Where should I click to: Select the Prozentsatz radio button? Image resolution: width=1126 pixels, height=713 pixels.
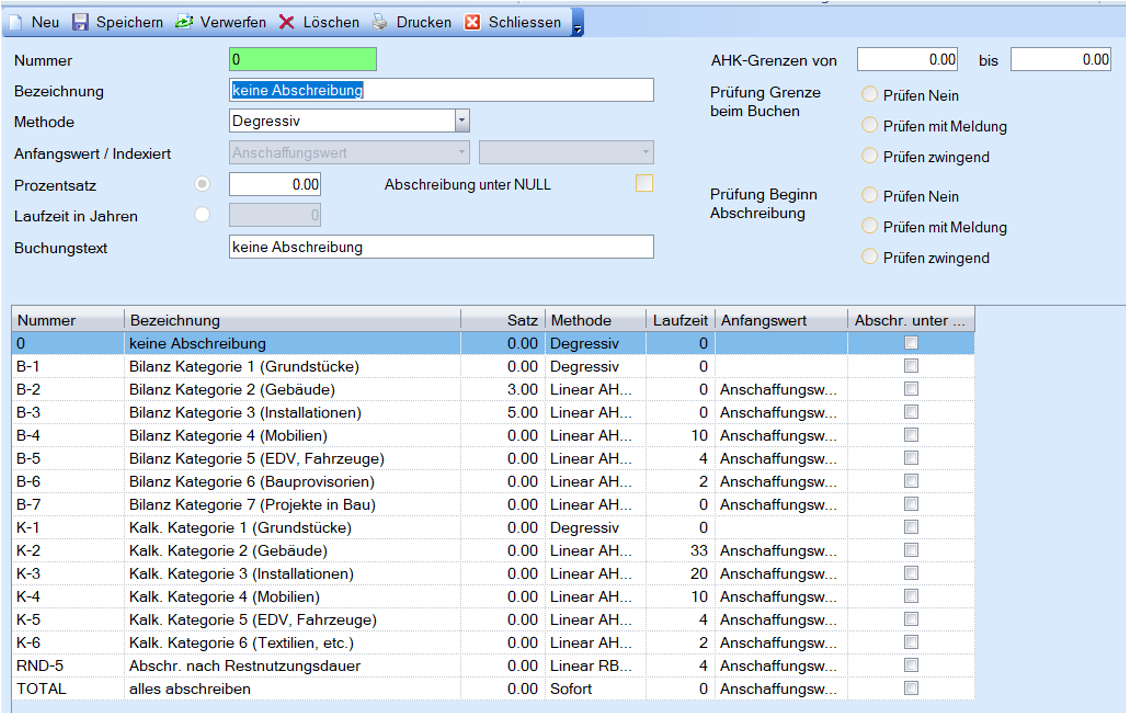[x=204, y=184]
